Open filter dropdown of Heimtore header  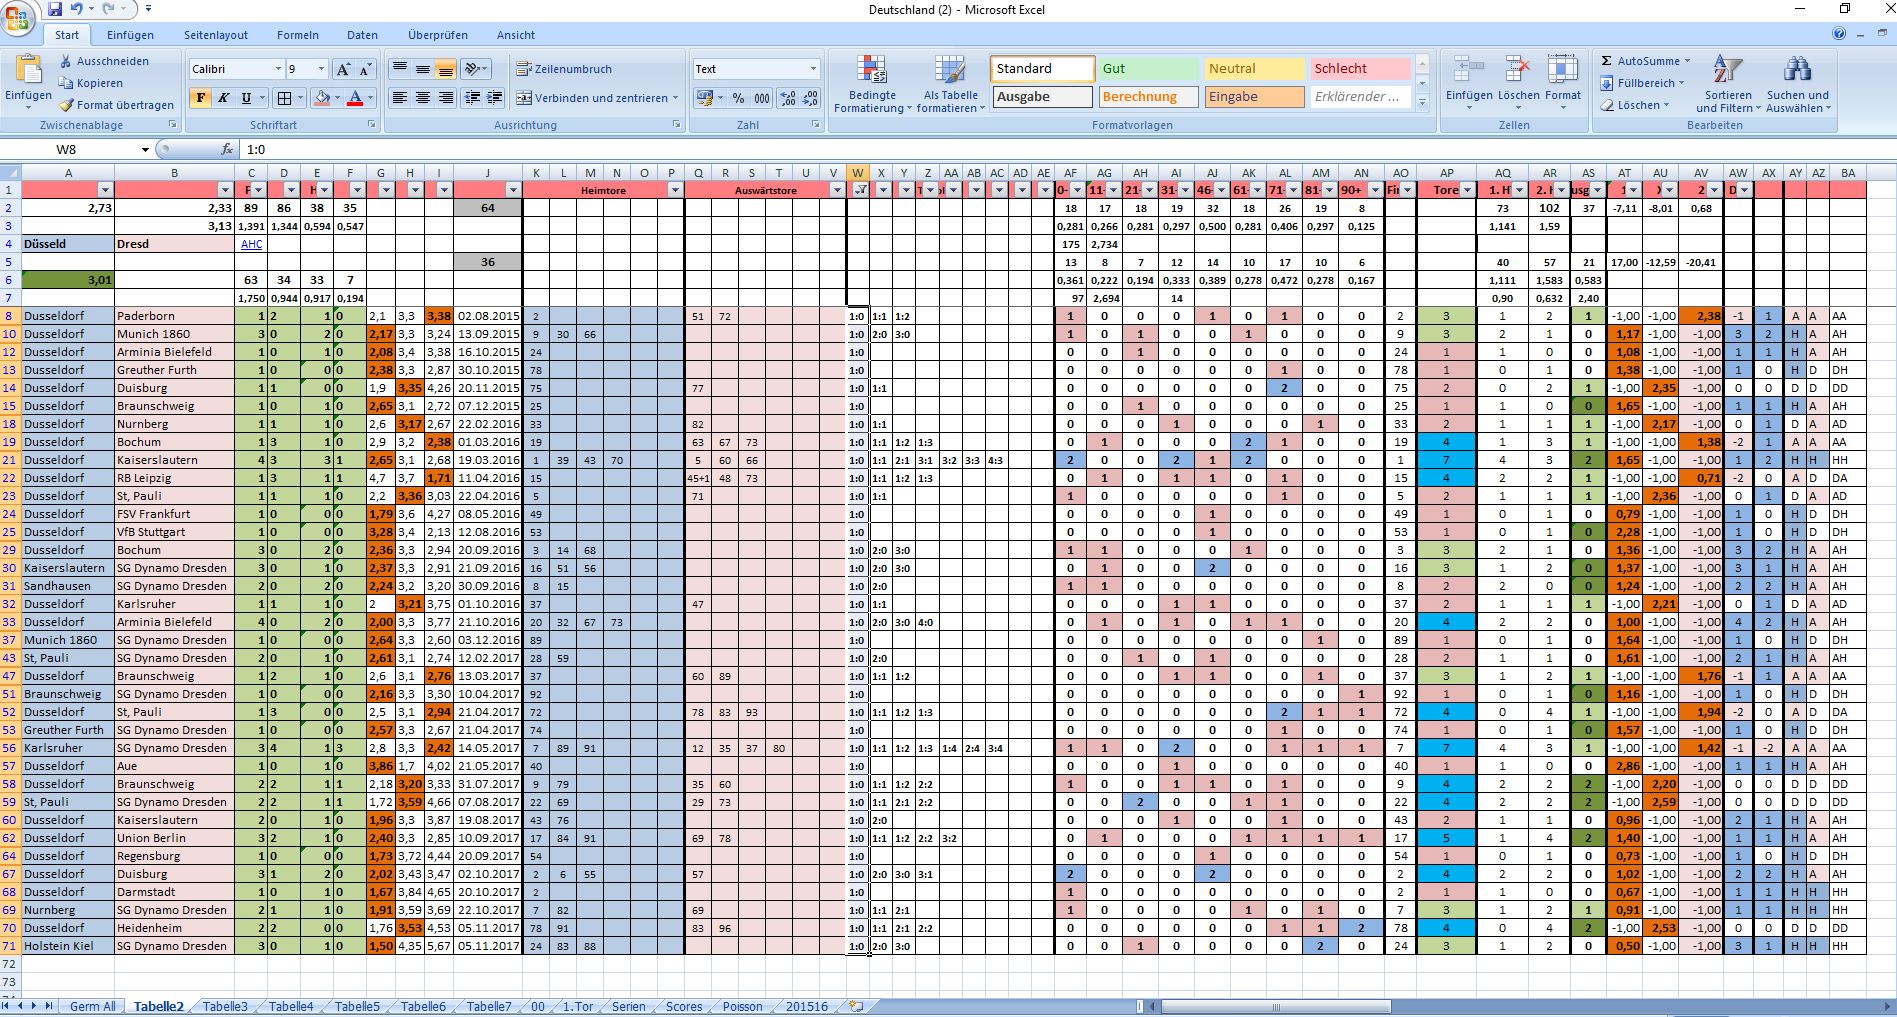[x=675, y=190]
